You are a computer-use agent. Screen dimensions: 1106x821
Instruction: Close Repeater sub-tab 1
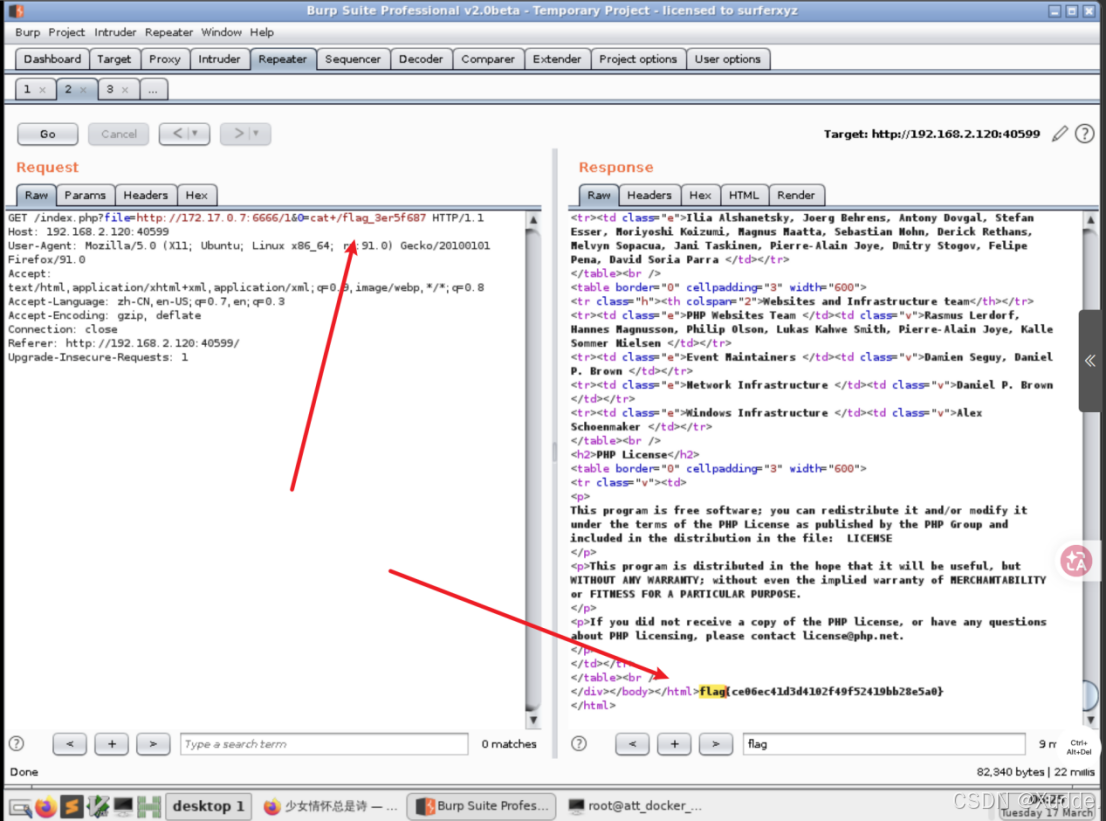click(x=42, y=90)
